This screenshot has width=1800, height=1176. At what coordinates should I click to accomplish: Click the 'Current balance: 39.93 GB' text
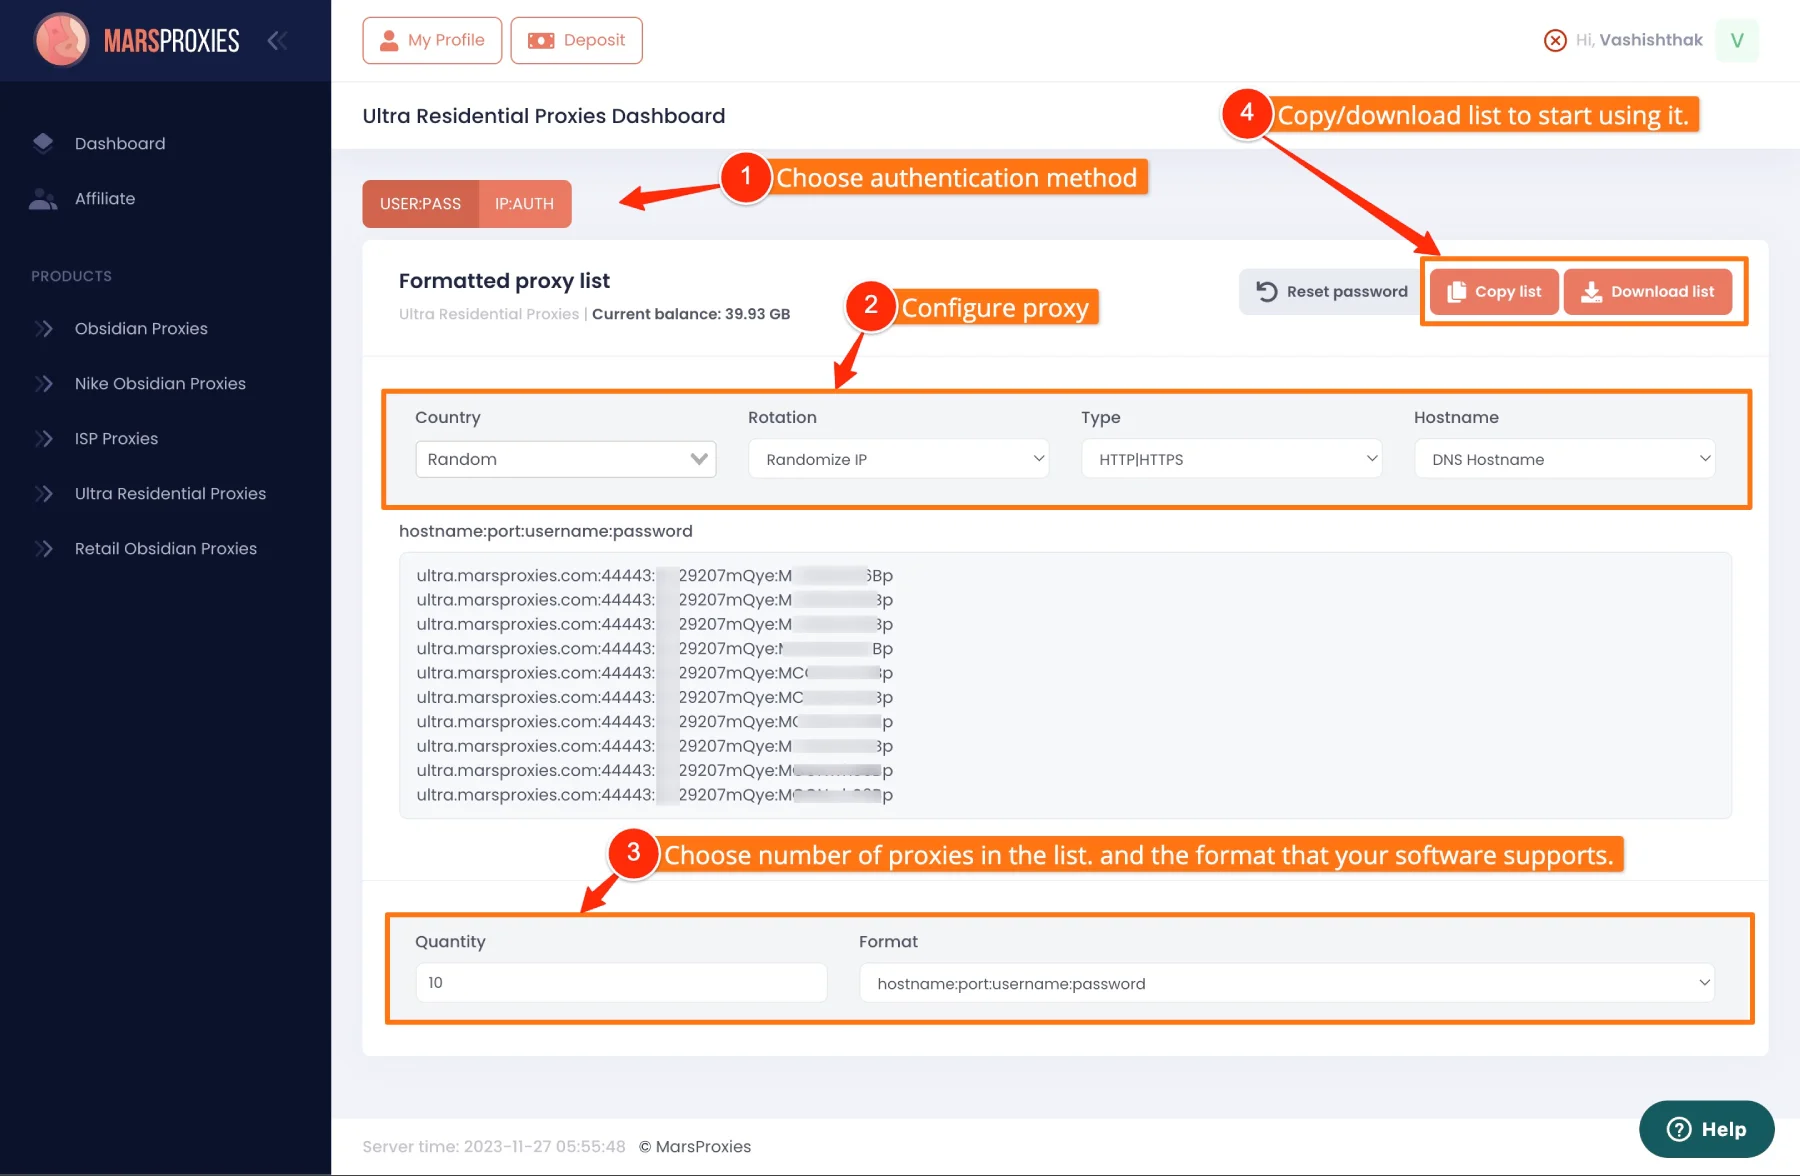click(x=691, y=314)
